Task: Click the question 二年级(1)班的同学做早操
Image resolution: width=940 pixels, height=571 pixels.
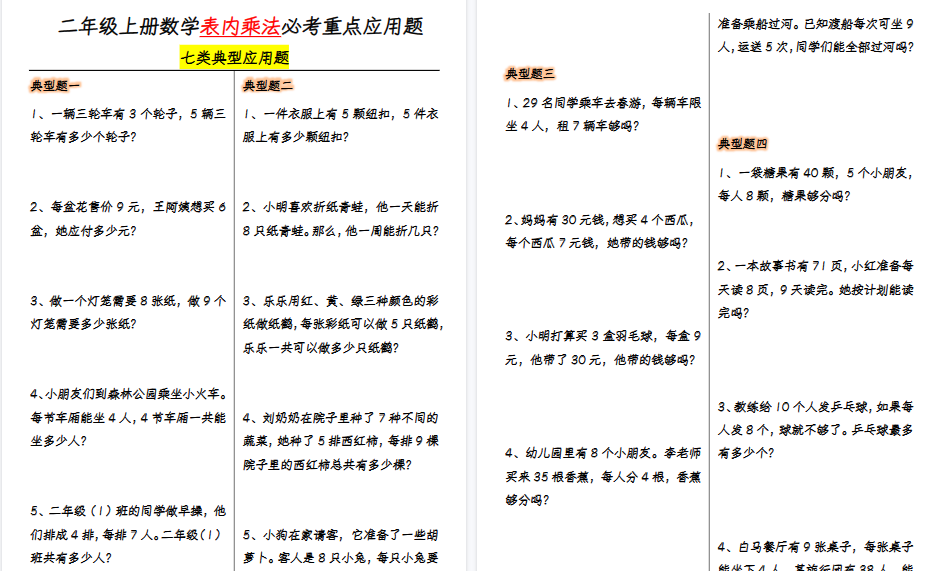Action: [128, 534]
